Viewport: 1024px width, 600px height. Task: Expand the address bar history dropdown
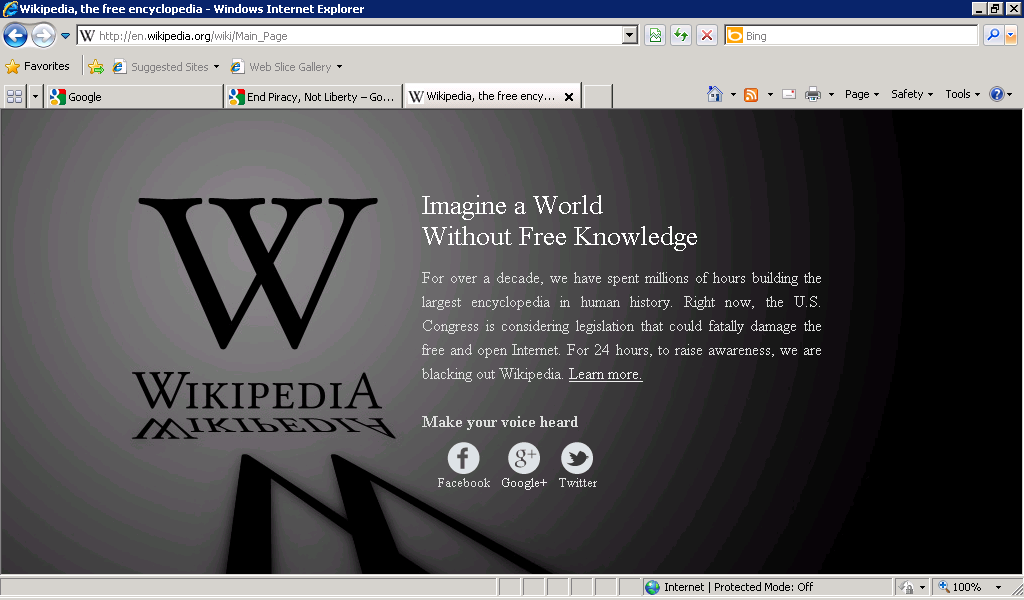pyautogui.click(x=630, y=35)
